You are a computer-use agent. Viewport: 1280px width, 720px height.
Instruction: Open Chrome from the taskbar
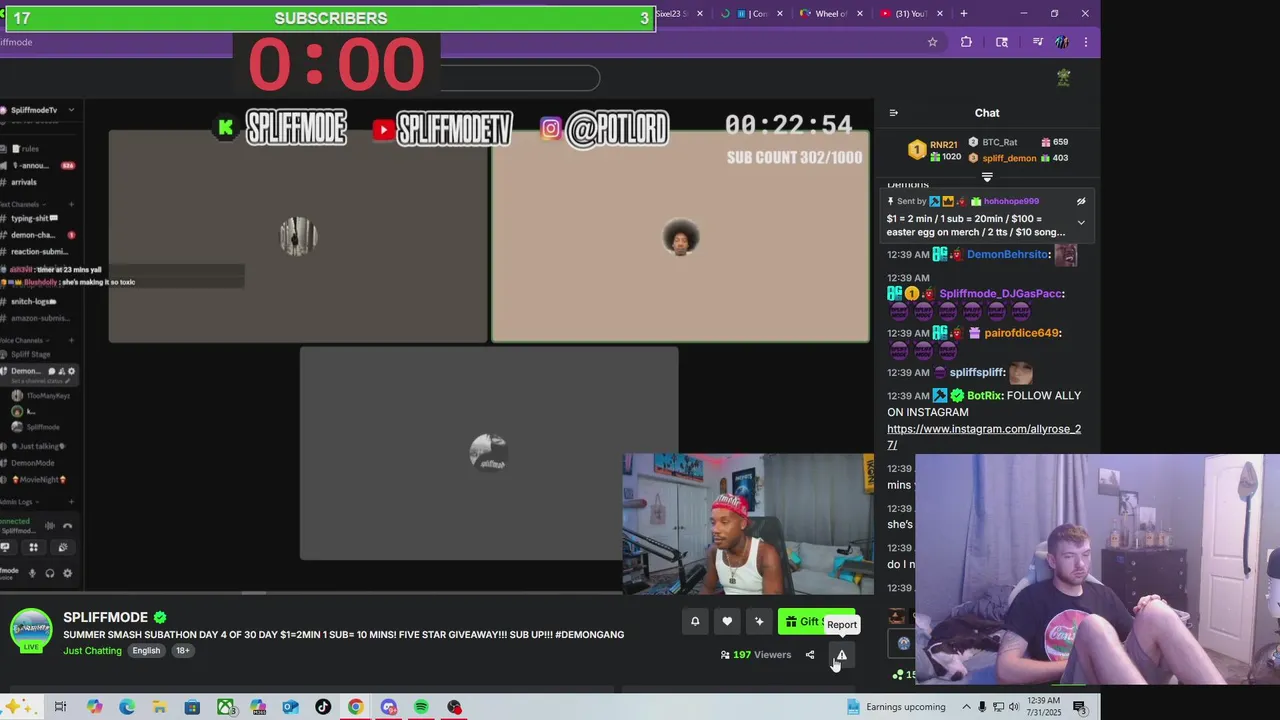(x=355, y=707)
